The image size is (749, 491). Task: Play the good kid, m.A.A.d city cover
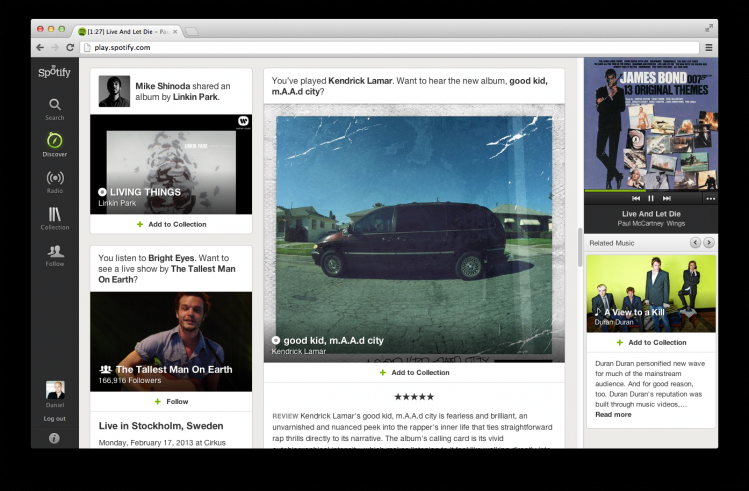pos(414,233)
